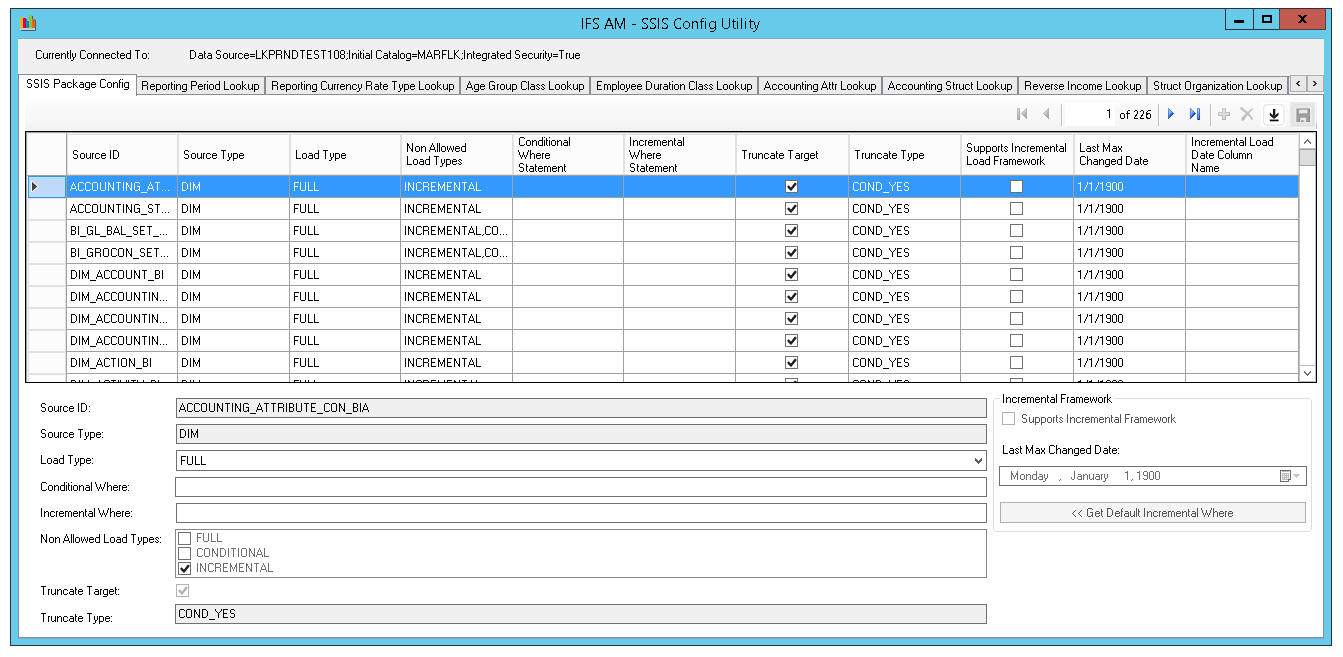
Task: Click Get Default Incremental Where button
Action: point(1152,513)
